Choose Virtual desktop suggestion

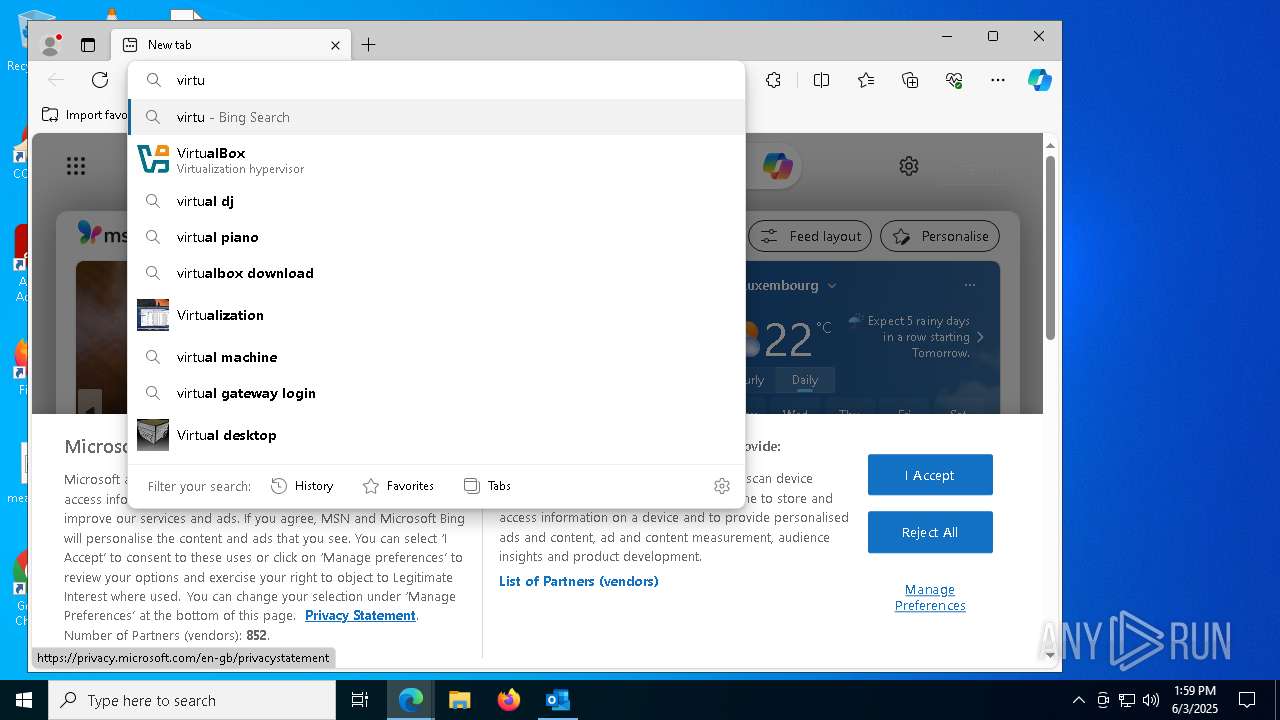click(x=437, y=435)
